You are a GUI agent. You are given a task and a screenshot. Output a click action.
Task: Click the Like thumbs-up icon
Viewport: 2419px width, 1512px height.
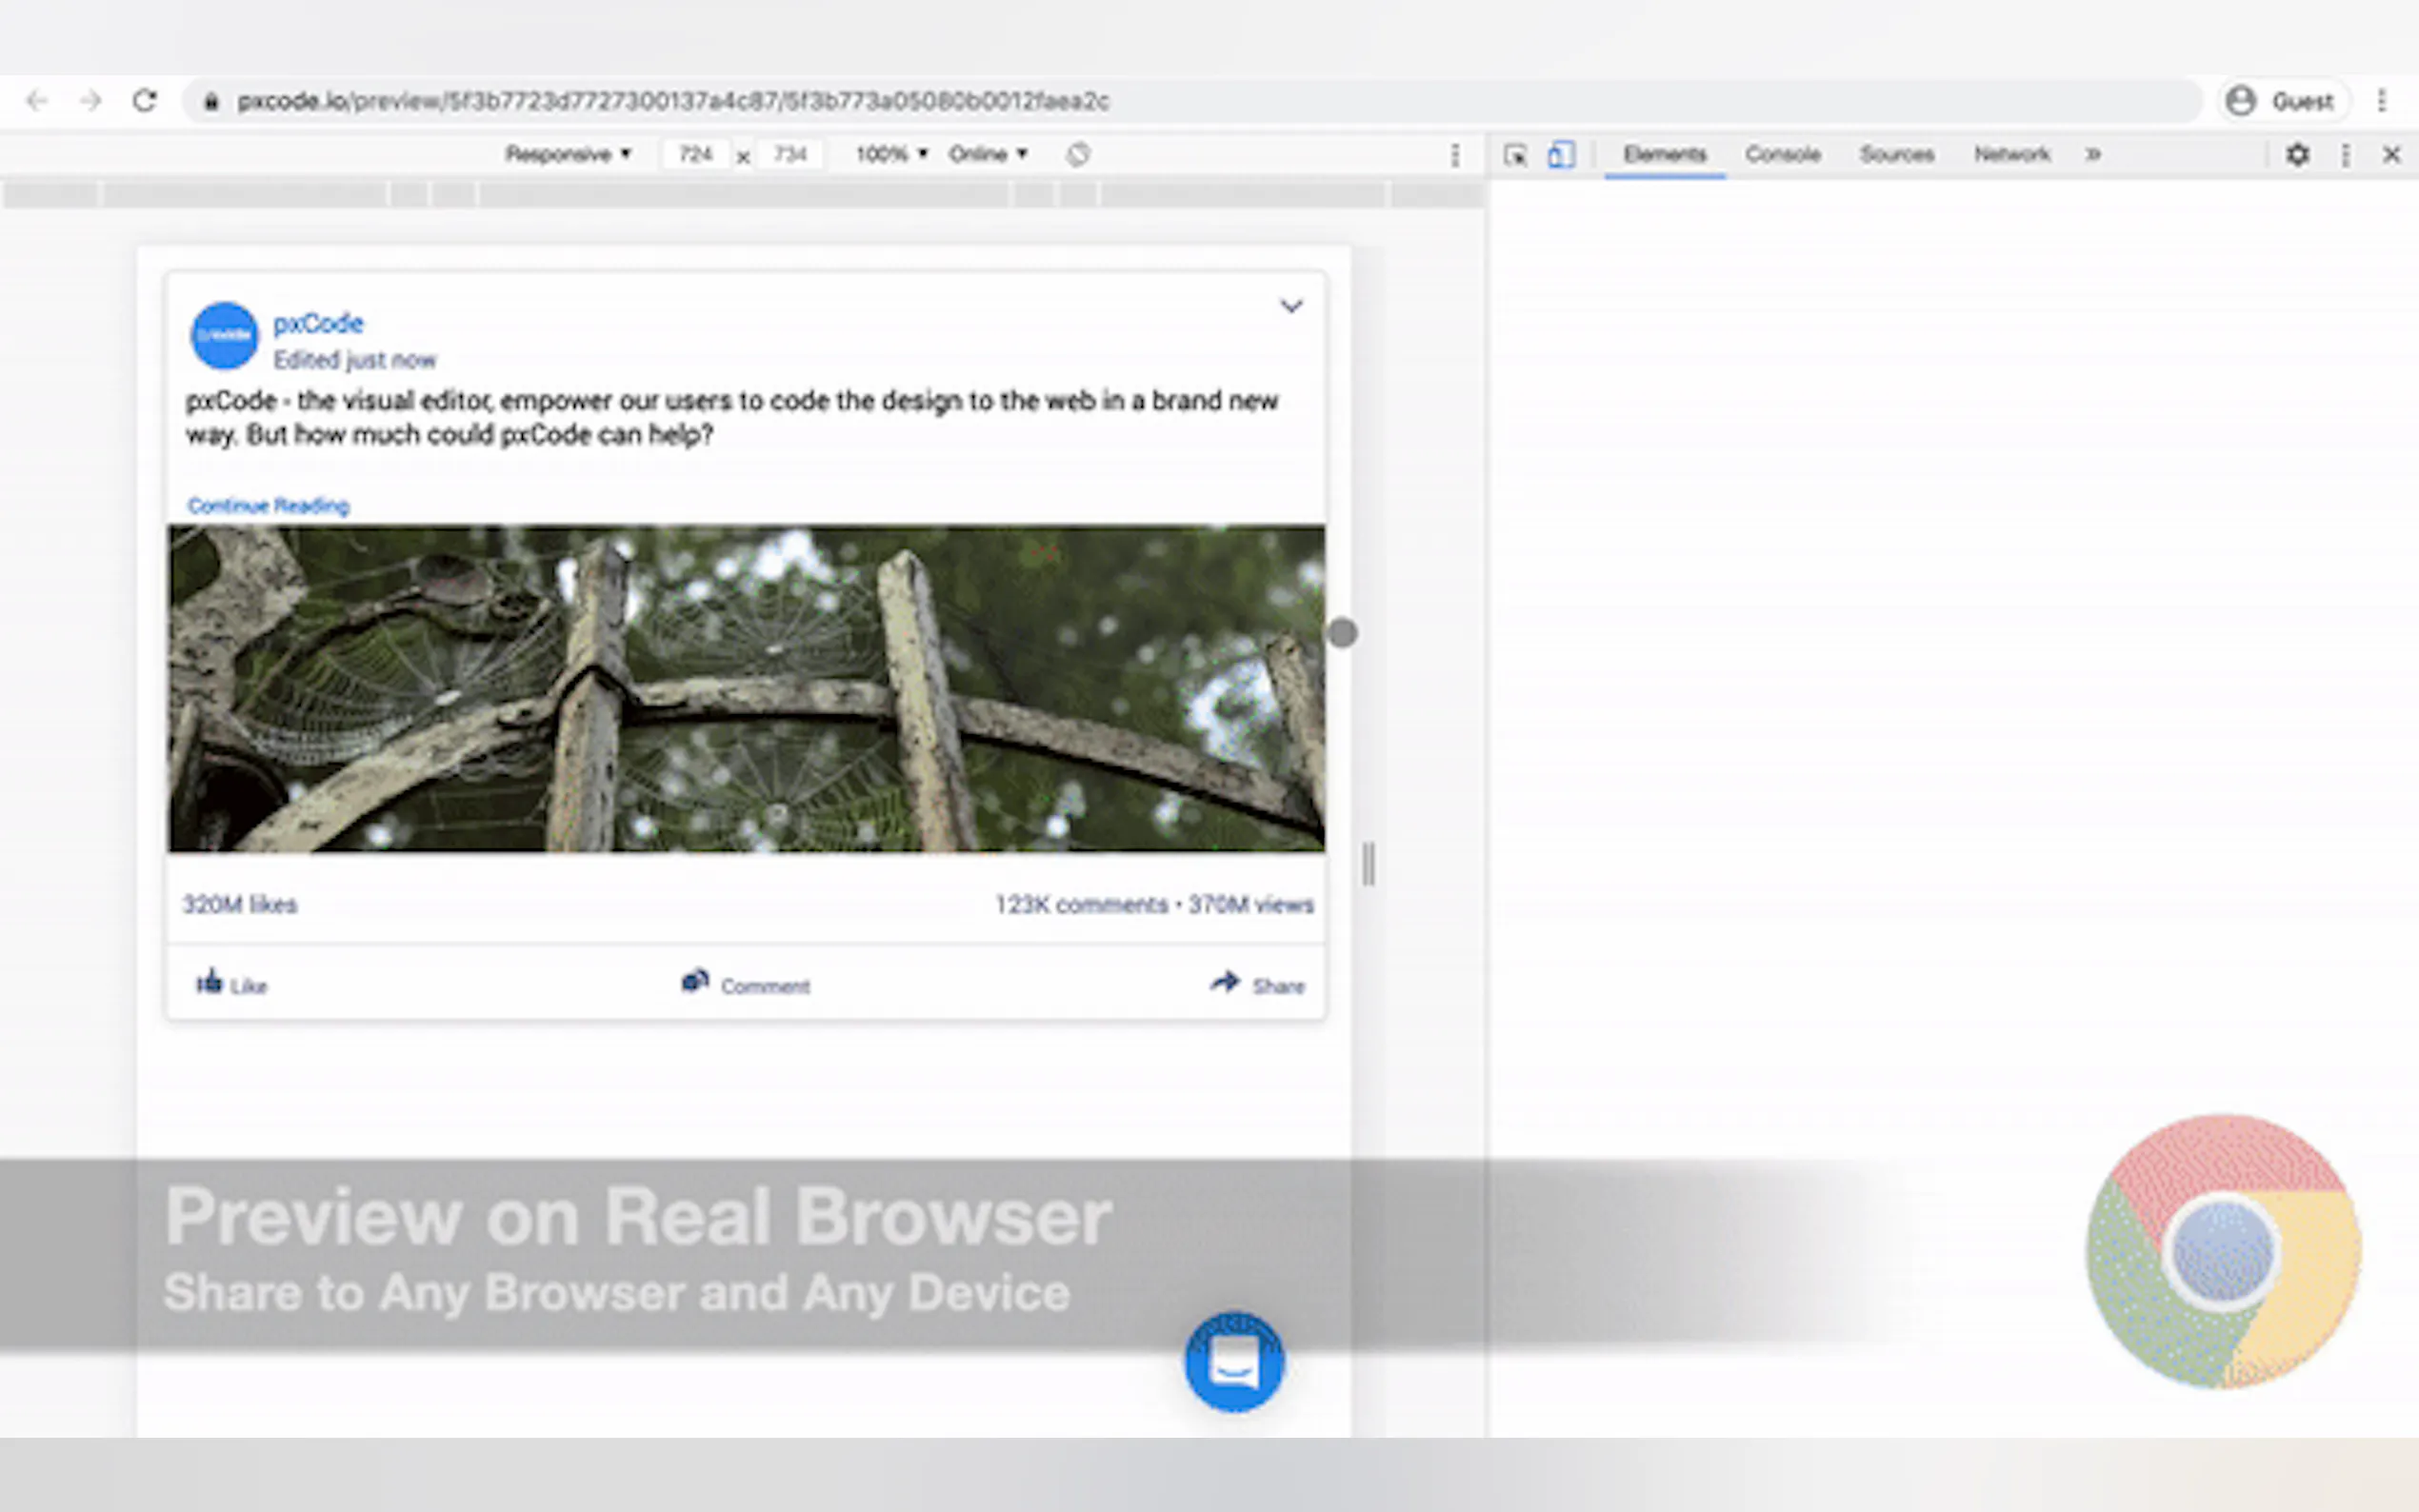209,982
